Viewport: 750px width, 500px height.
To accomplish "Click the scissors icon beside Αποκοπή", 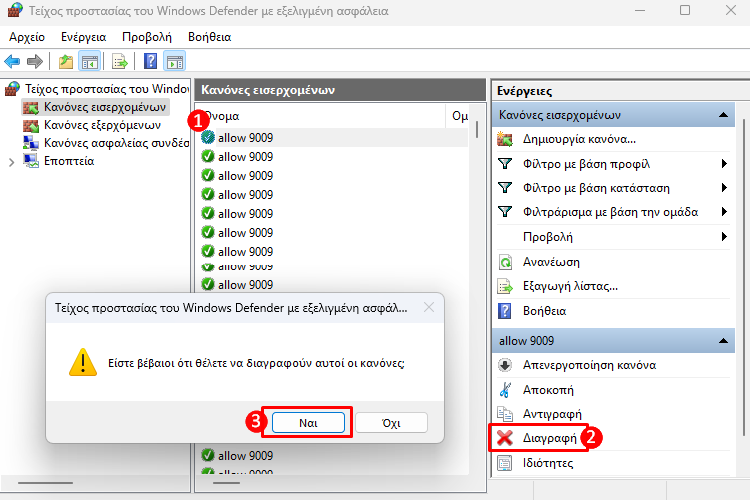I will (x=505, y=390).
